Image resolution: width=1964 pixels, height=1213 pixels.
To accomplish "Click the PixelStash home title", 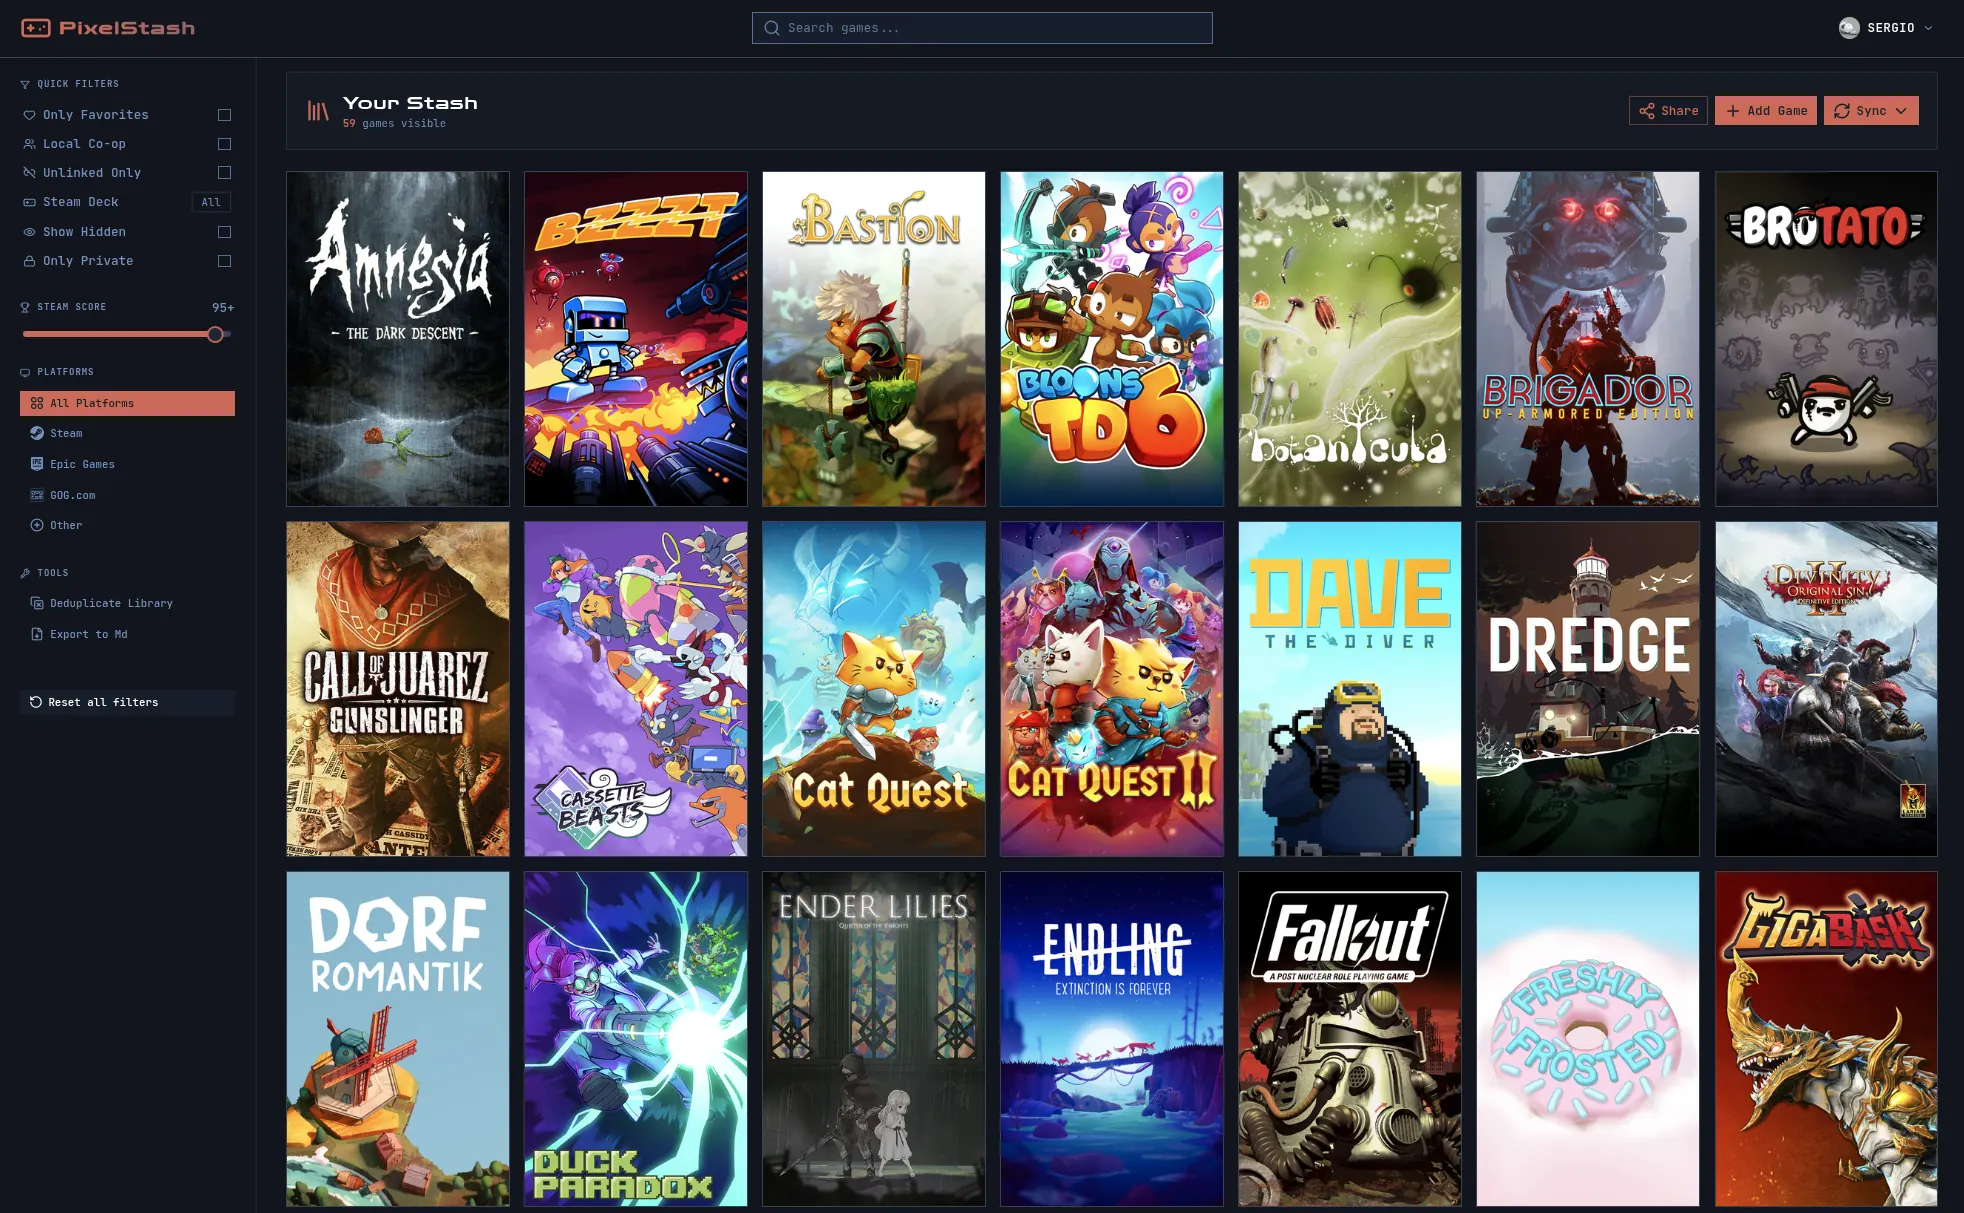I will (127, 28).
